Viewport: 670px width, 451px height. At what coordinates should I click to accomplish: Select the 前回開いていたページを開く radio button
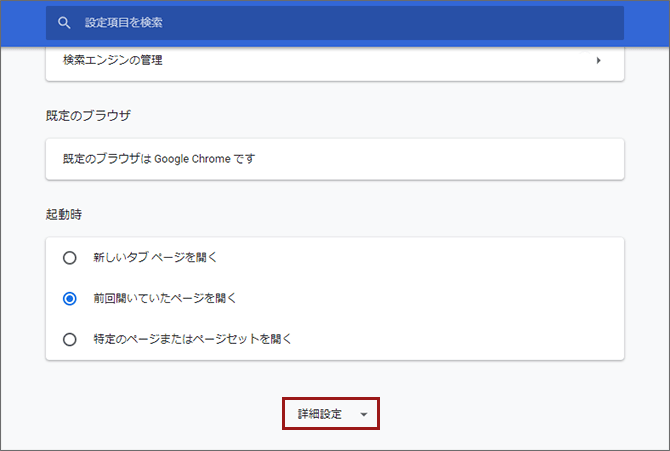point(69,298)
